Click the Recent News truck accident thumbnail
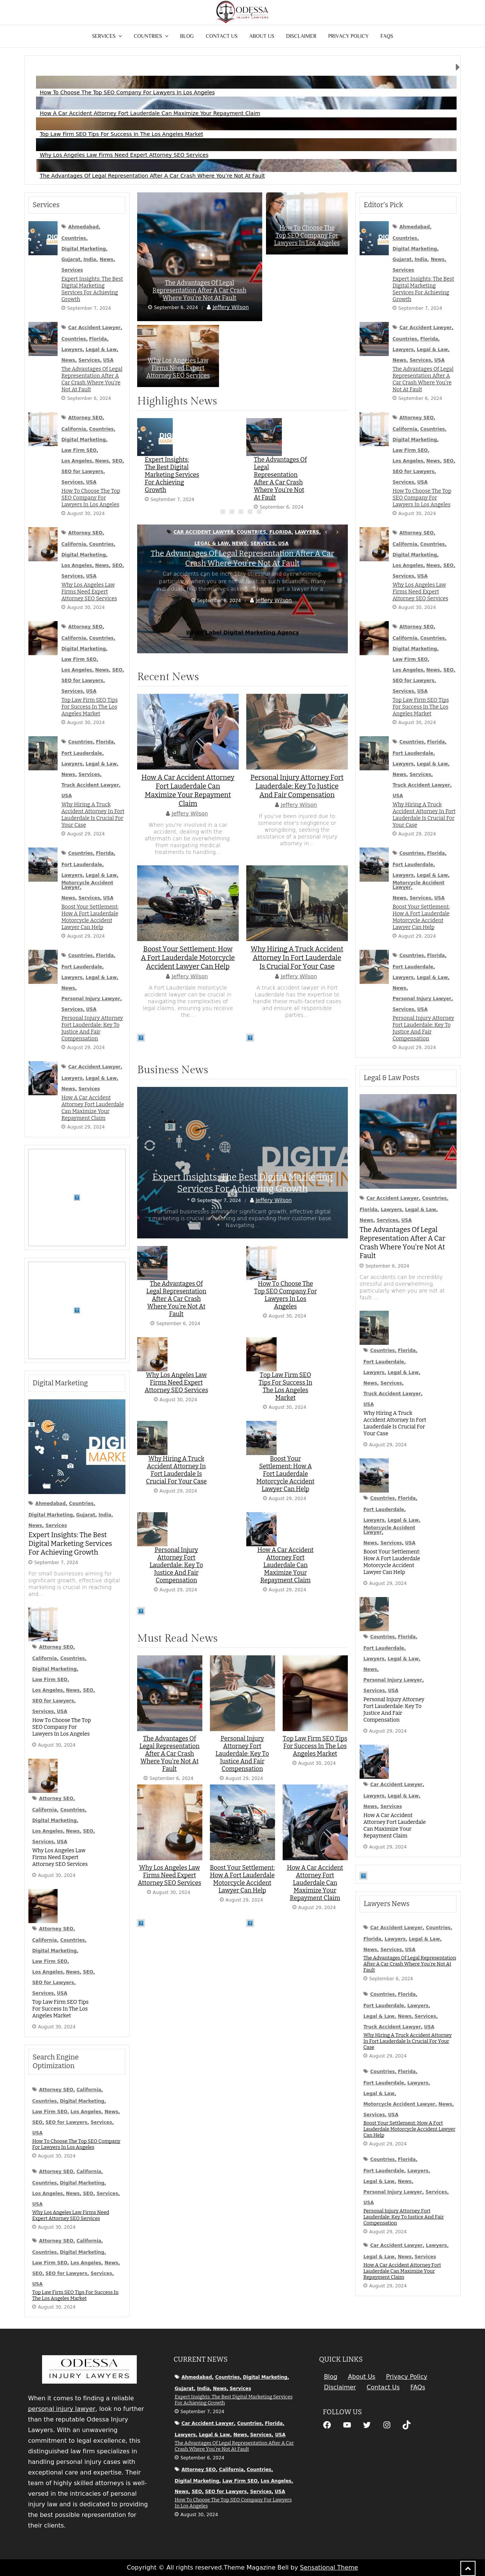This screenshot has width=485, height=2576. 297,903
